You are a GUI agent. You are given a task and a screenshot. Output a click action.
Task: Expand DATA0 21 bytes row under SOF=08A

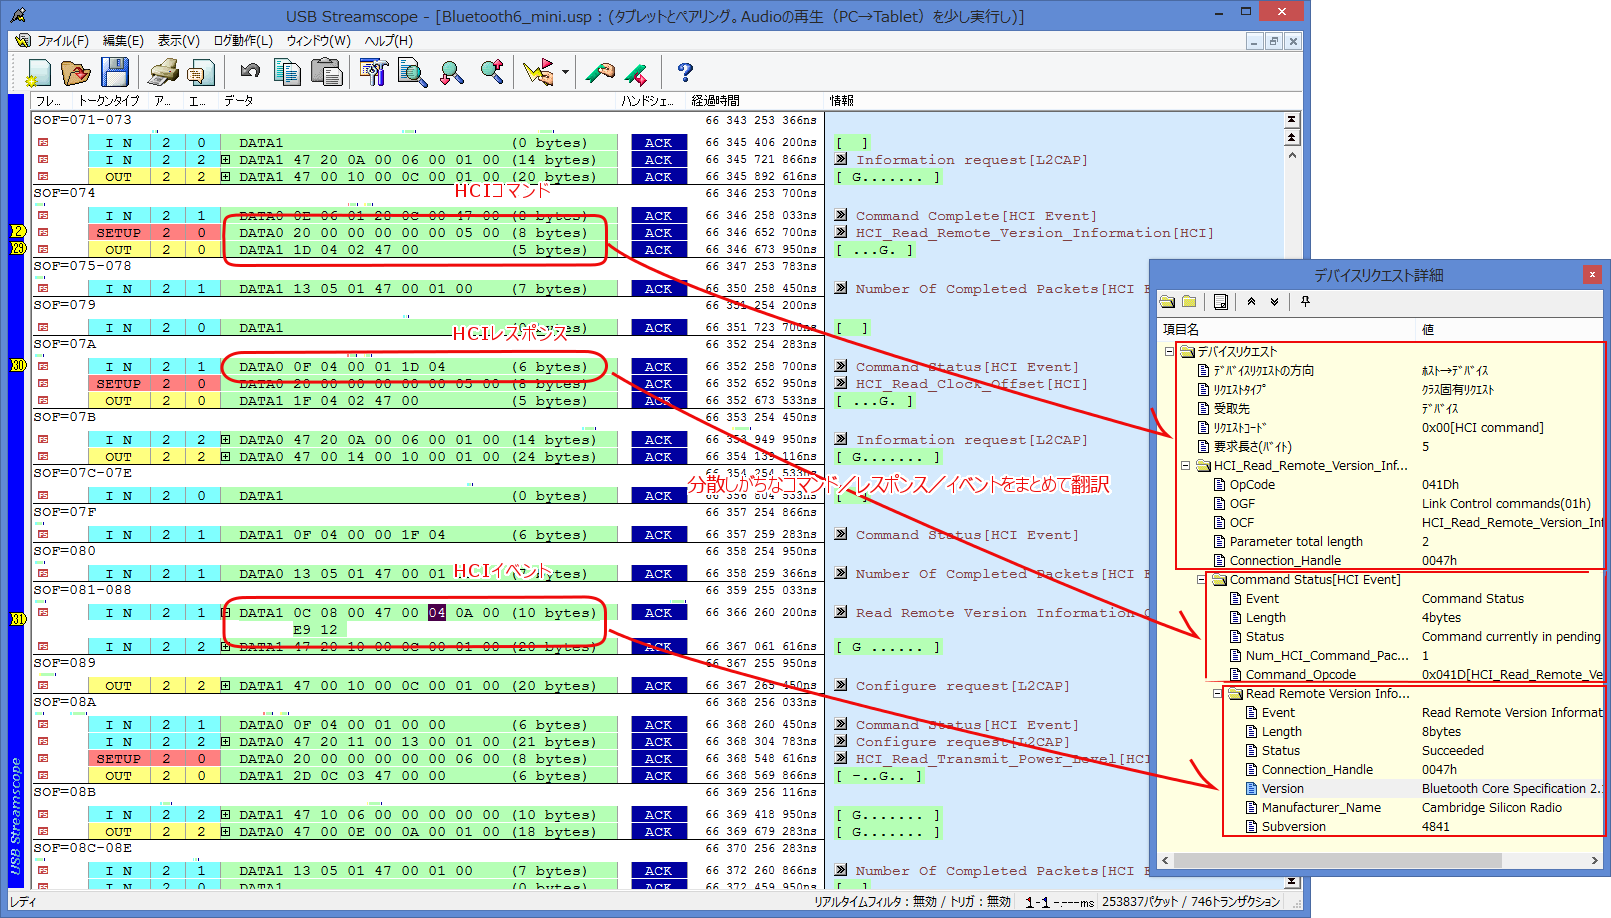[226, 741]
